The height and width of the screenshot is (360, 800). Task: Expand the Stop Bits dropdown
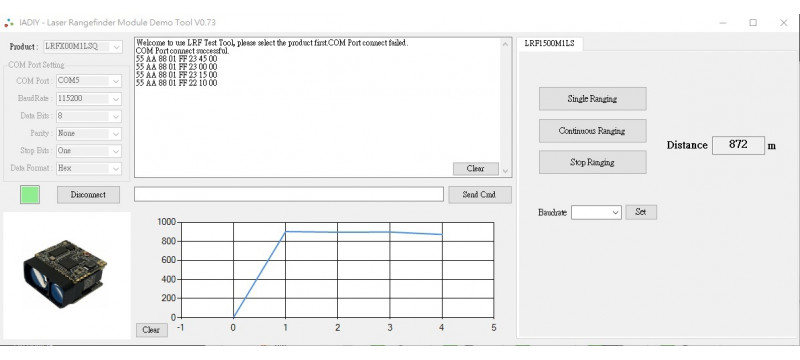point(89,151)
